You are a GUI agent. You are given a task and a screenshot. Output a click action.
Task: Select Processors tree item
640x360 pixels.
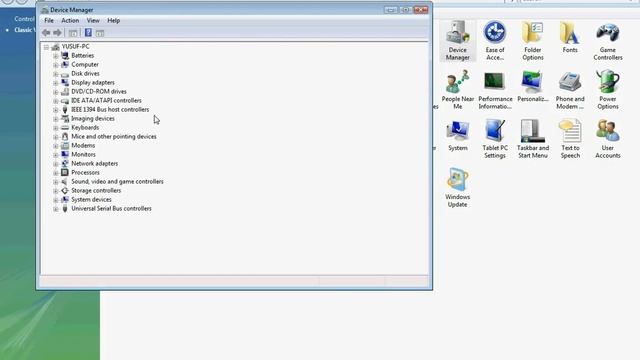85,172
